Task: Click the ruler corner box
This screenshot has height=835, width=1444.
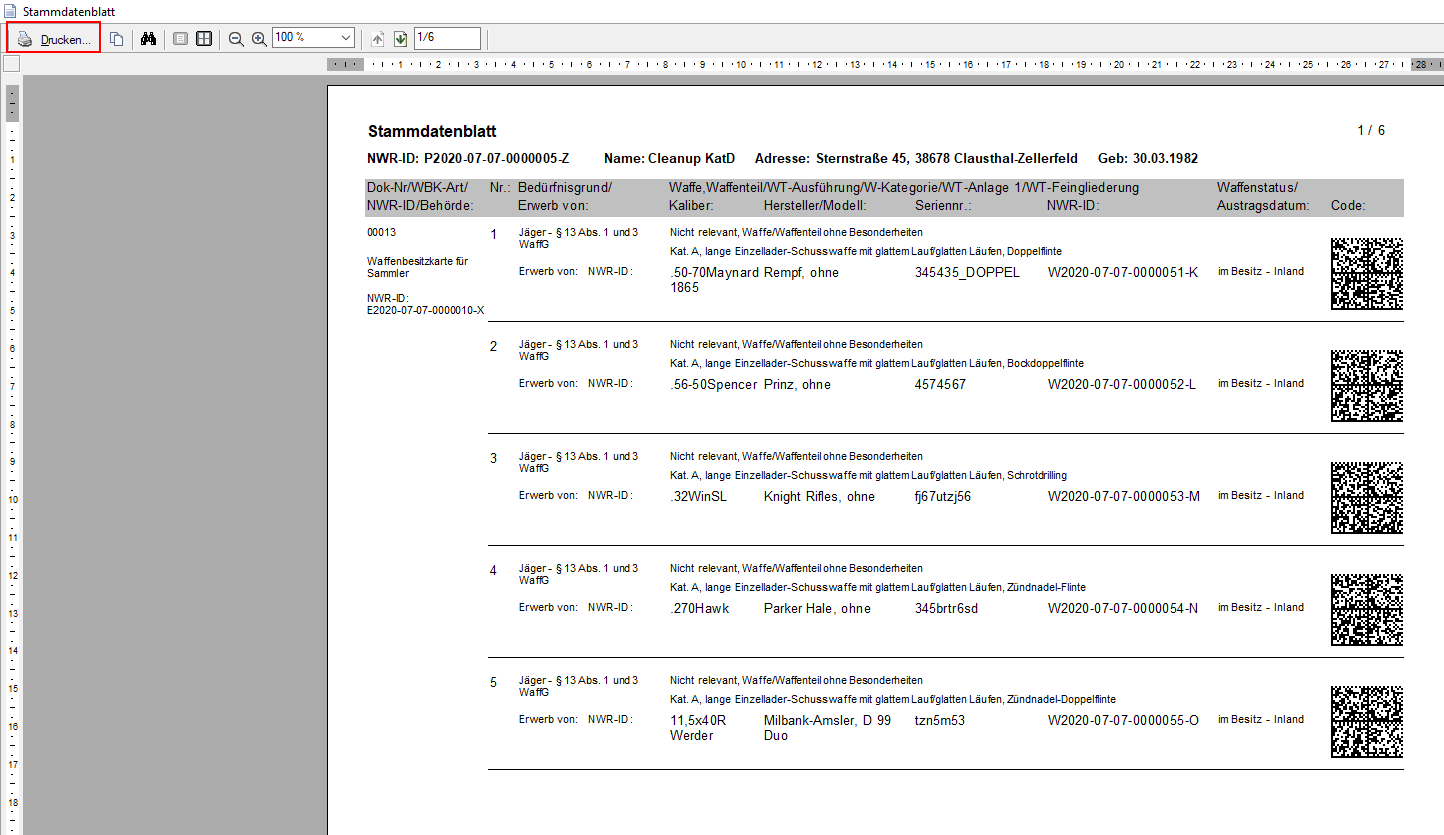Action: click(x=11, y=64)
